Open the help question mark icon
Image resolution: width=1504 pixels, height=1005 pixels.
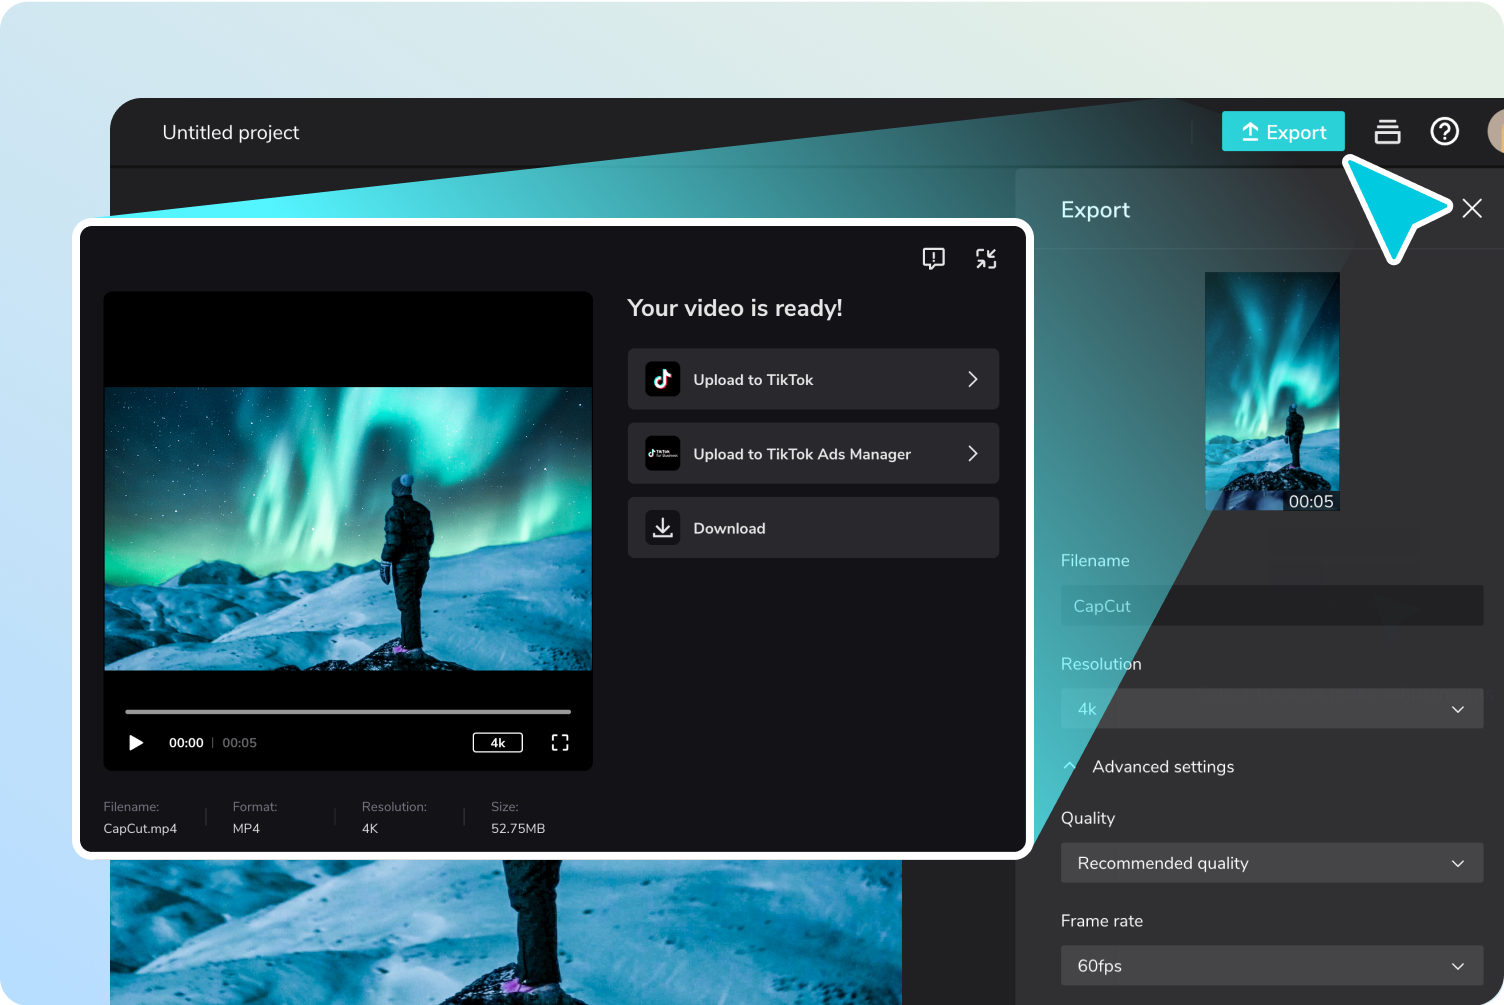coord(1444,132)
